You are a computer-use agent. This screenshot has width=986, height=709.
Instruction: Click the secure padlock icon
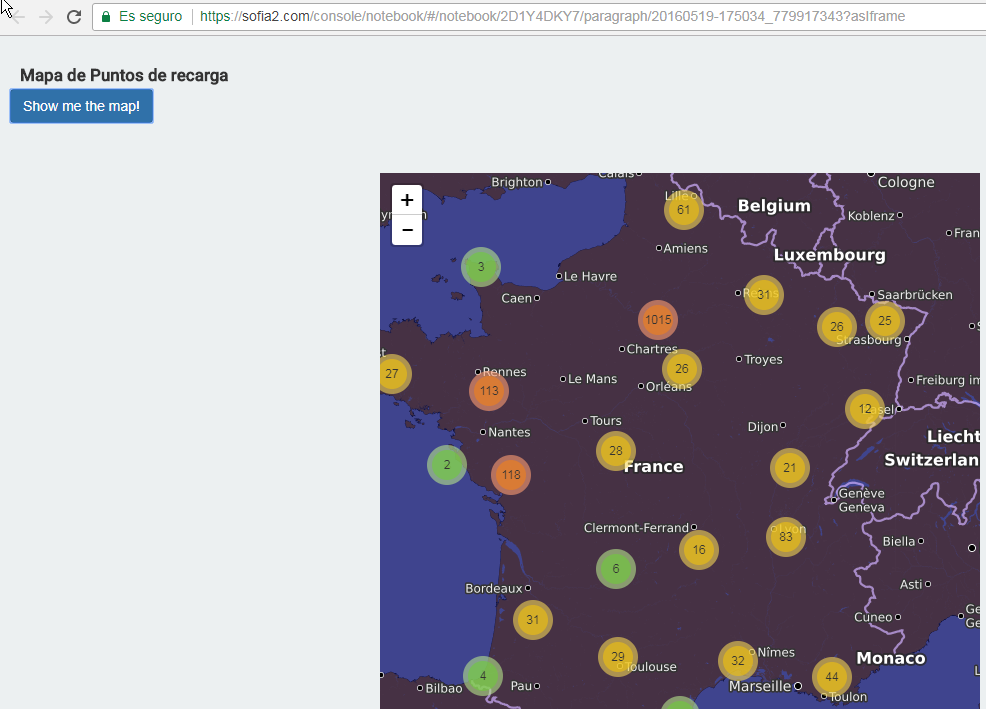point(106,17)
